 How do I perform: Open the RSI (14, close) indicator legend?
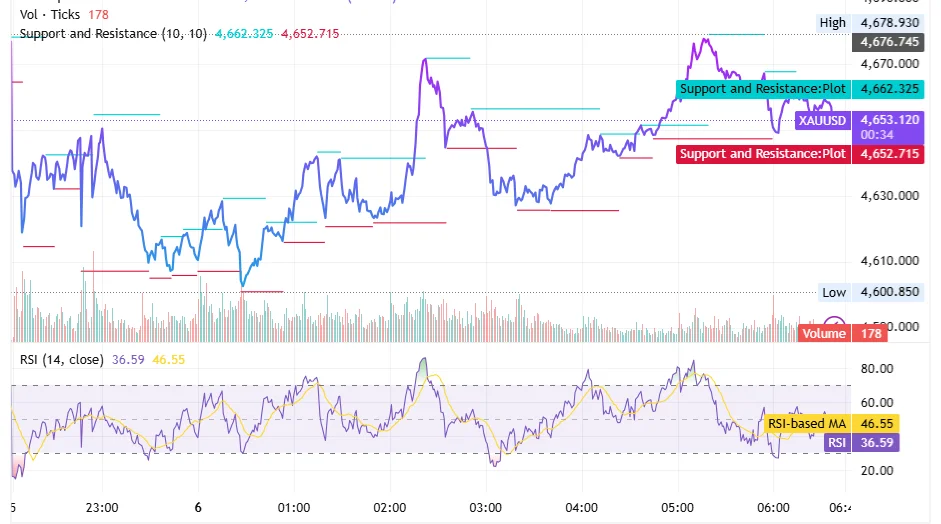point(62,360)
